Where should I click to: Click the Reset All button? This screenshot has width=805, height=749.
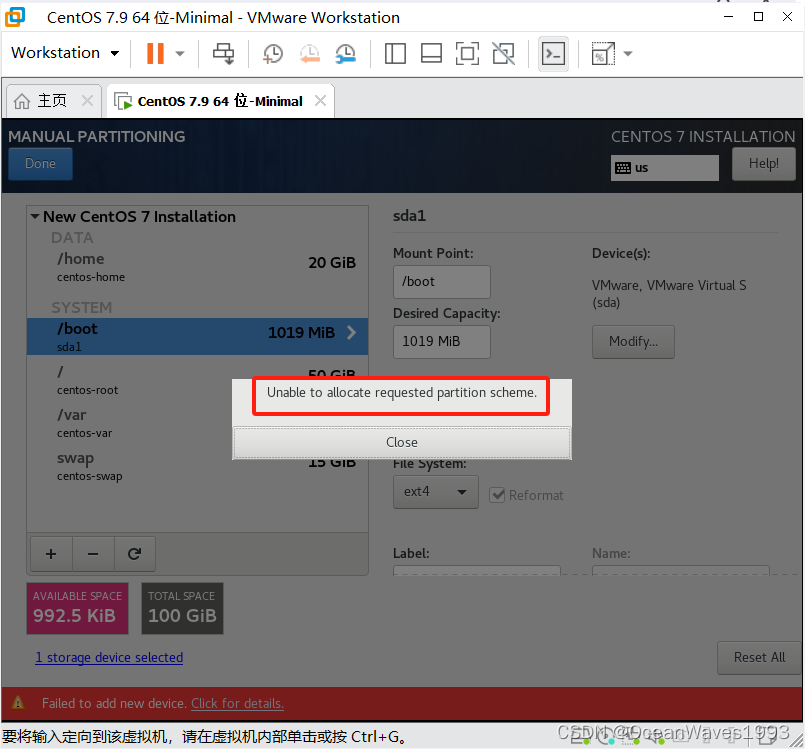tap(759, 658)
